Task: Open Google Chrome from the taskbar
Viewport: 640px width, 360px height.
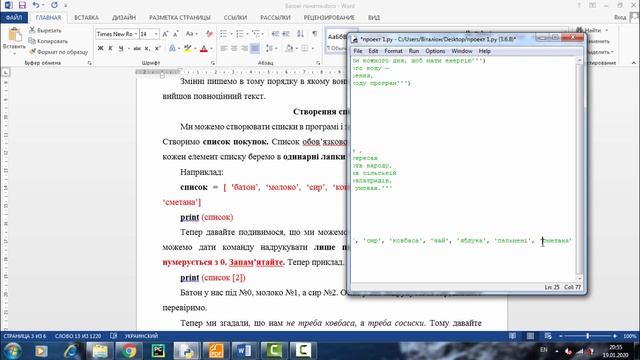Action: click(x=129, y=351)
